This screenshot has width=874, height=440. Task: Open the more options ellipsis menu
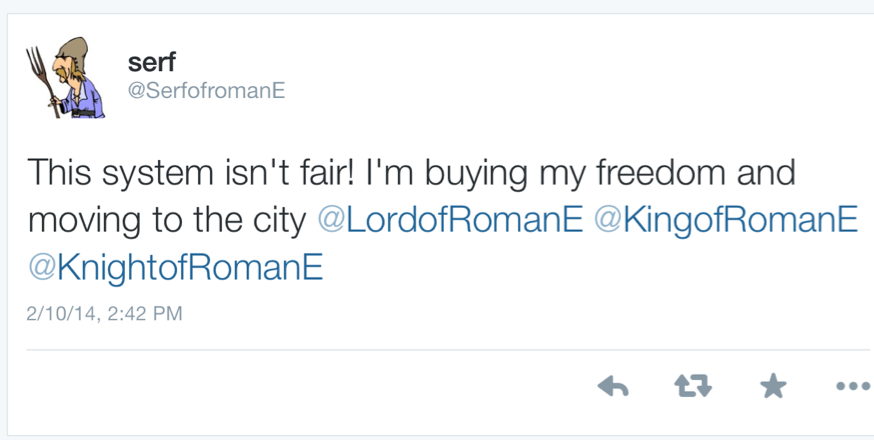tap(852, 387)
